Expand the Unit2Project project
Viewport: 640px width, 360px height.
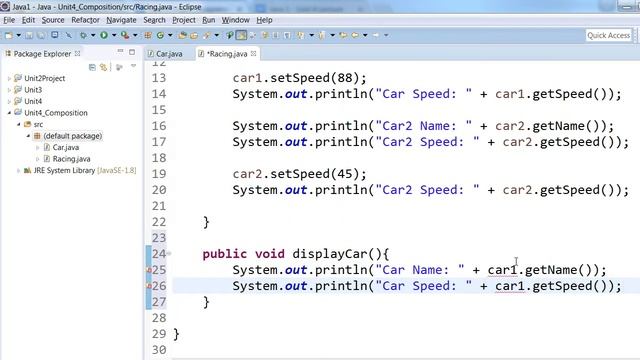[x=9, y=78]
